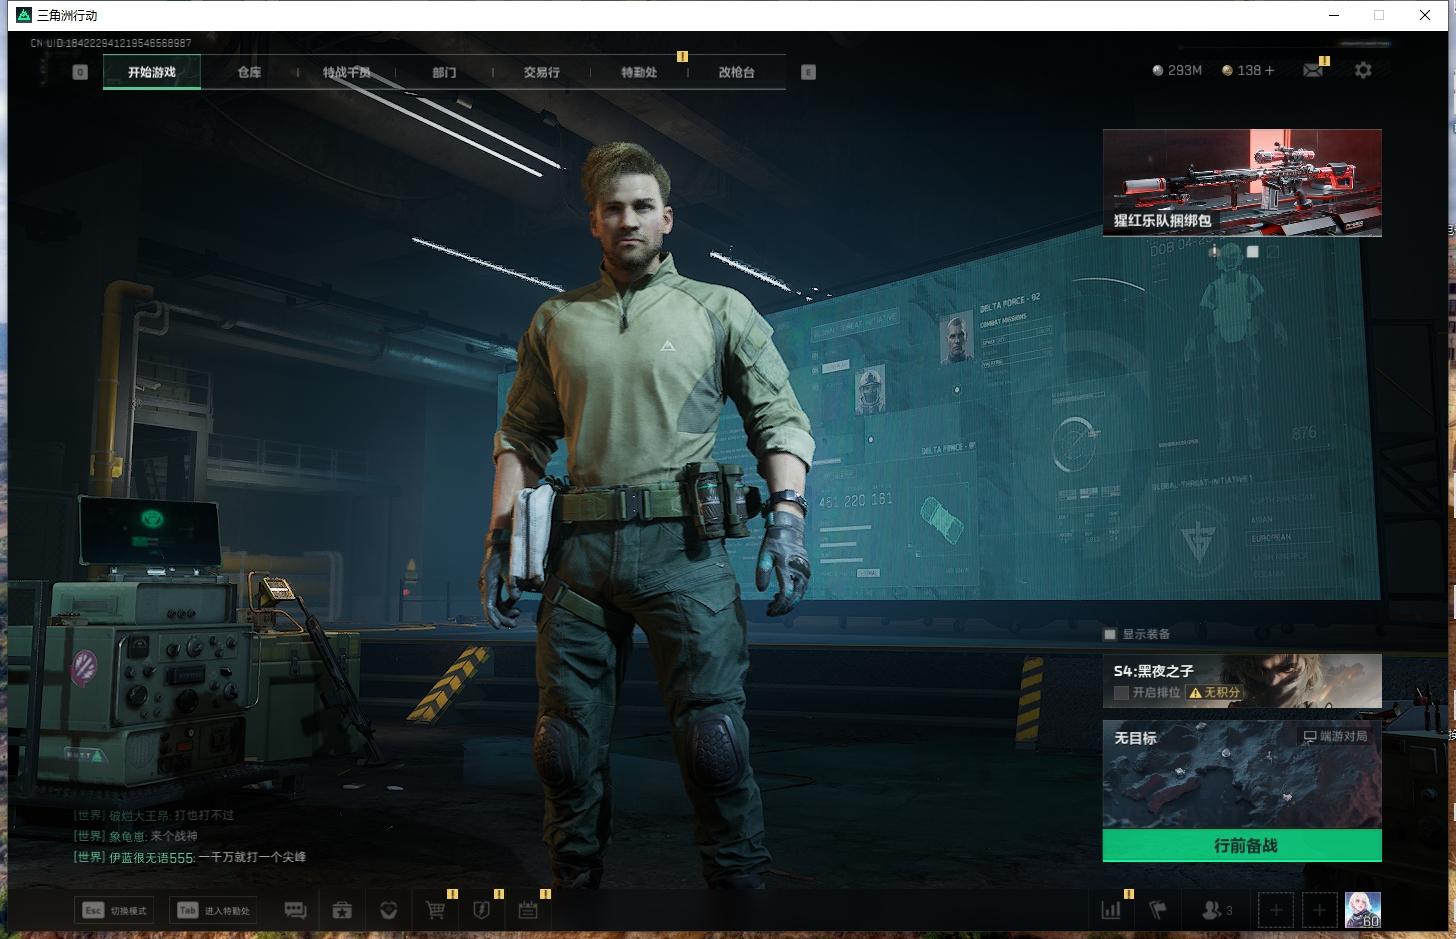Click the 三角洲行动 title bar app icon
1456x939 pixels.
tap(24, 15)
